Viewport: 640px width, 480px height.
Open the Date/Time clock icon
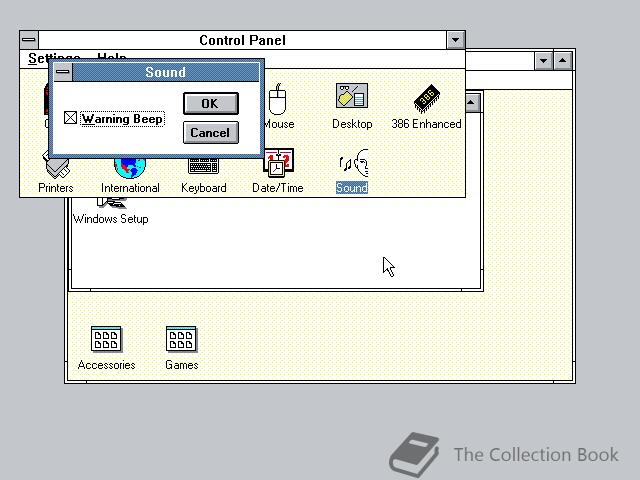[278, 163]
